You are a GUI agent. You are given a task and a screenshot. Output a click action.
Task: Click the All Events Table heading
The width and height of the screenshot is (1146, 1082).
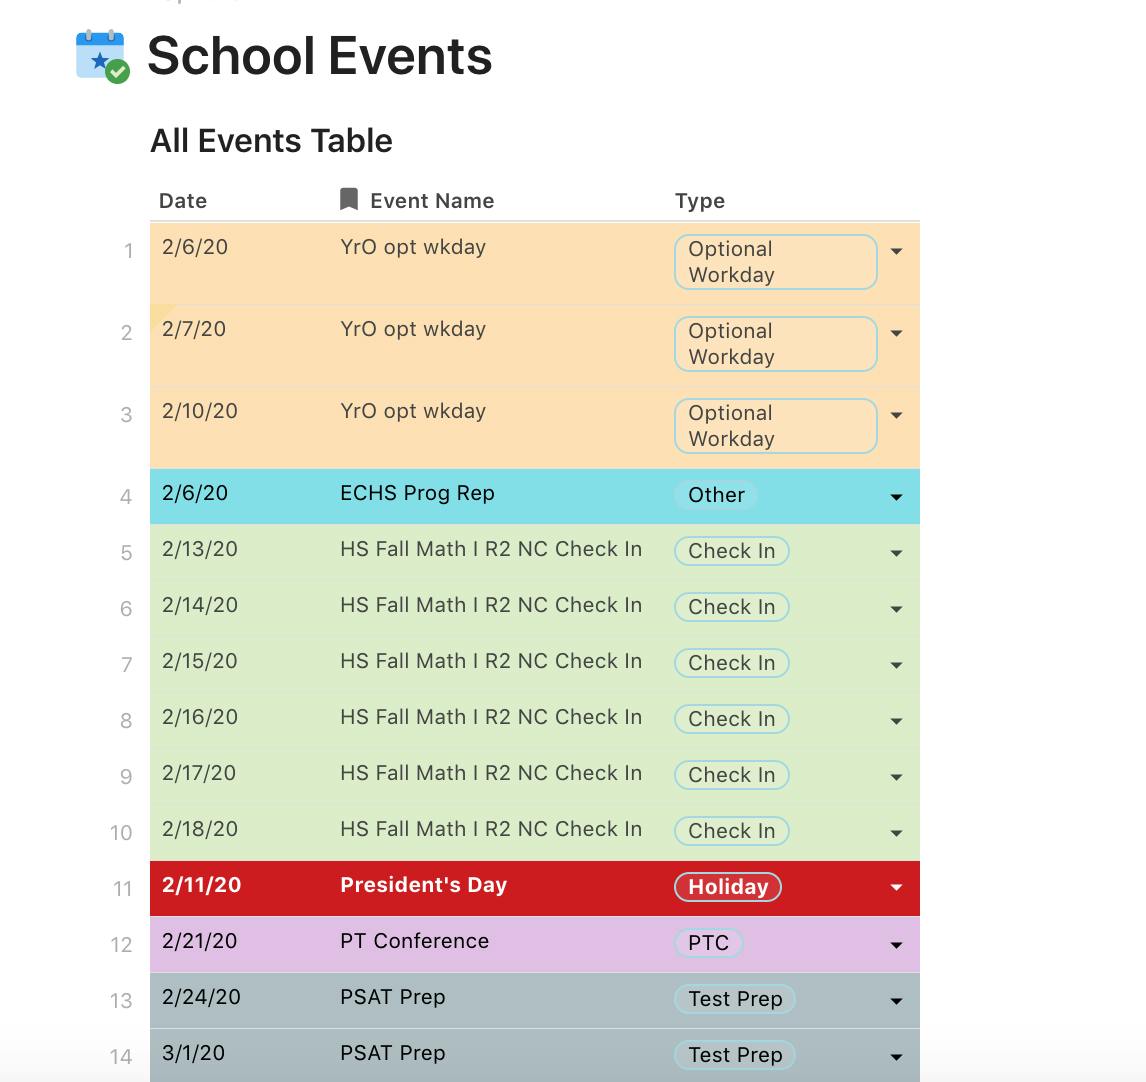(271, 140)
